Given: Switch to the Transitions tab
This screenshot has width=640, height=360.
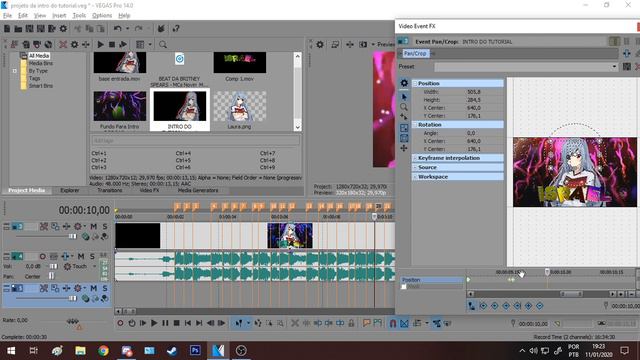Looking at the screenshot, I should coord(109,190).
